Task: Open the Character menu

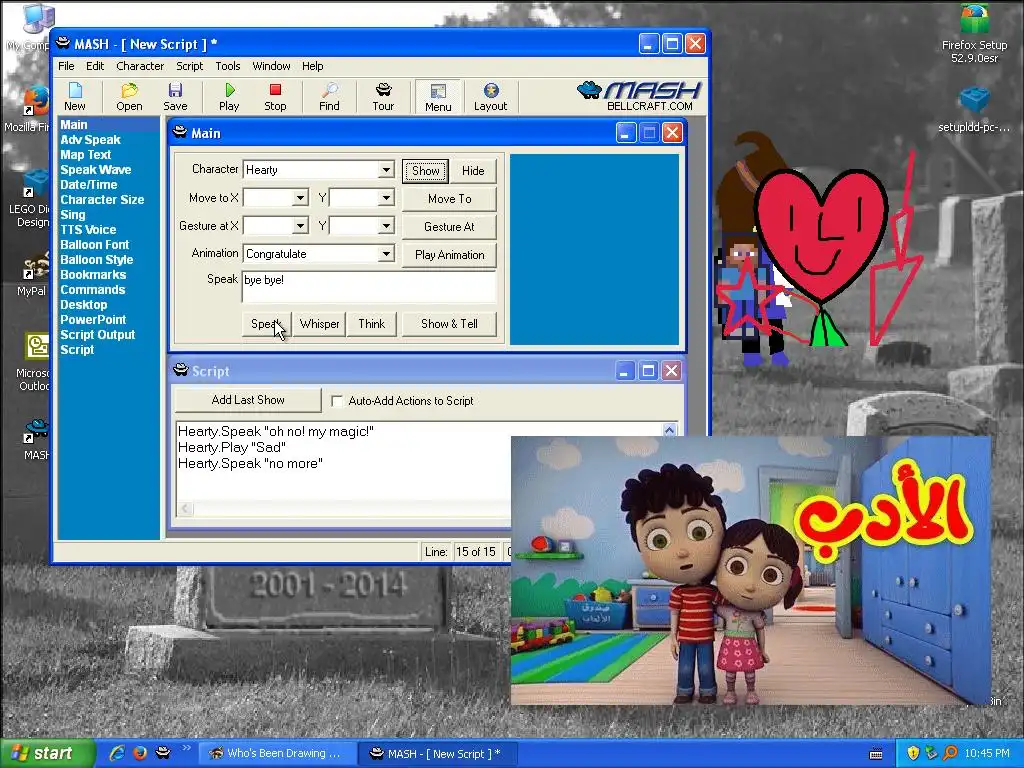Action: point(140,66)
